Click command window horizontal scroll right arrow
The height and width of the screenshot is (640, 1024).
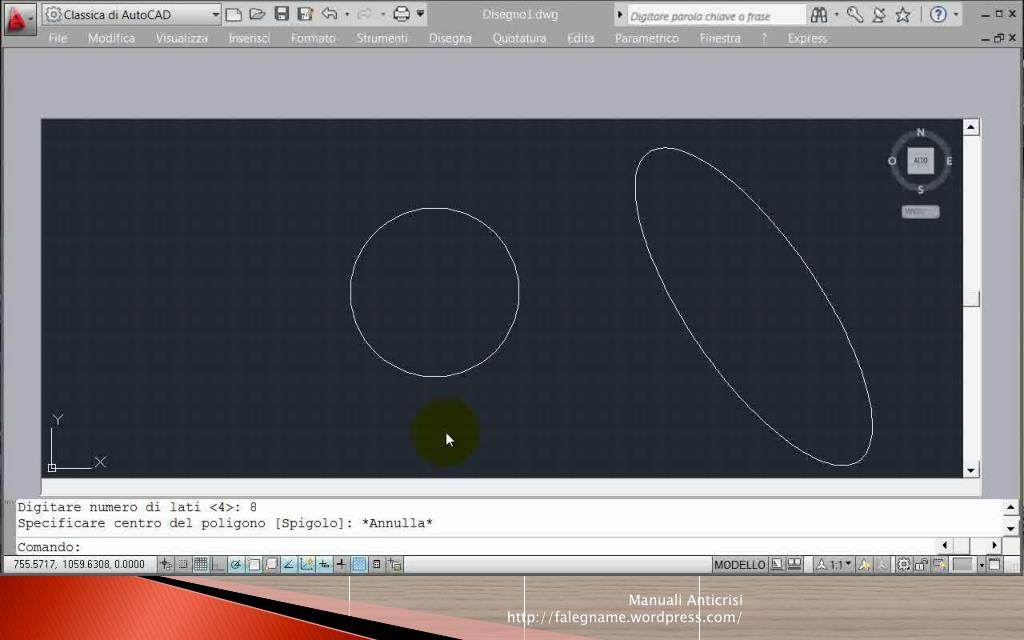(994, 545)
